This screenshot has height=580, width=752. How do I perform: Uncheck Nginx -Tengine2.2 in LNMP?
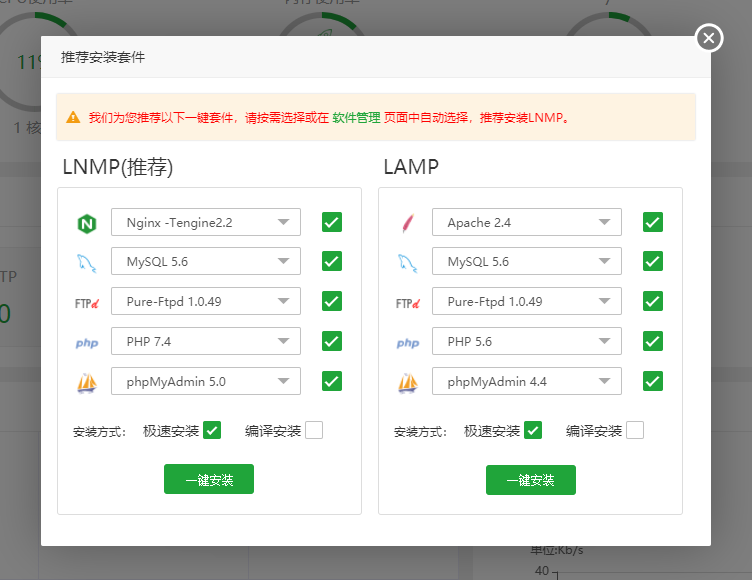point(332,222)
